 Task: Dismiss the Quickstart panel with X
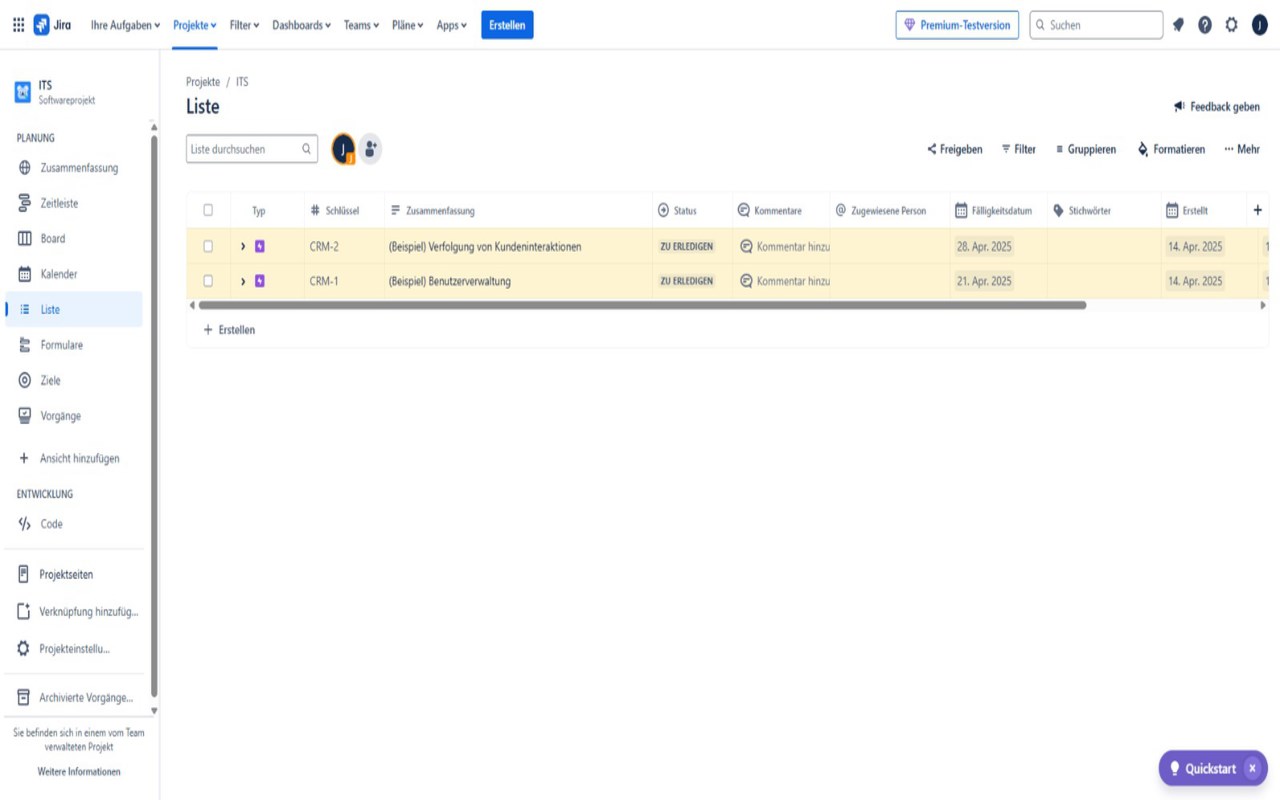1252,769
